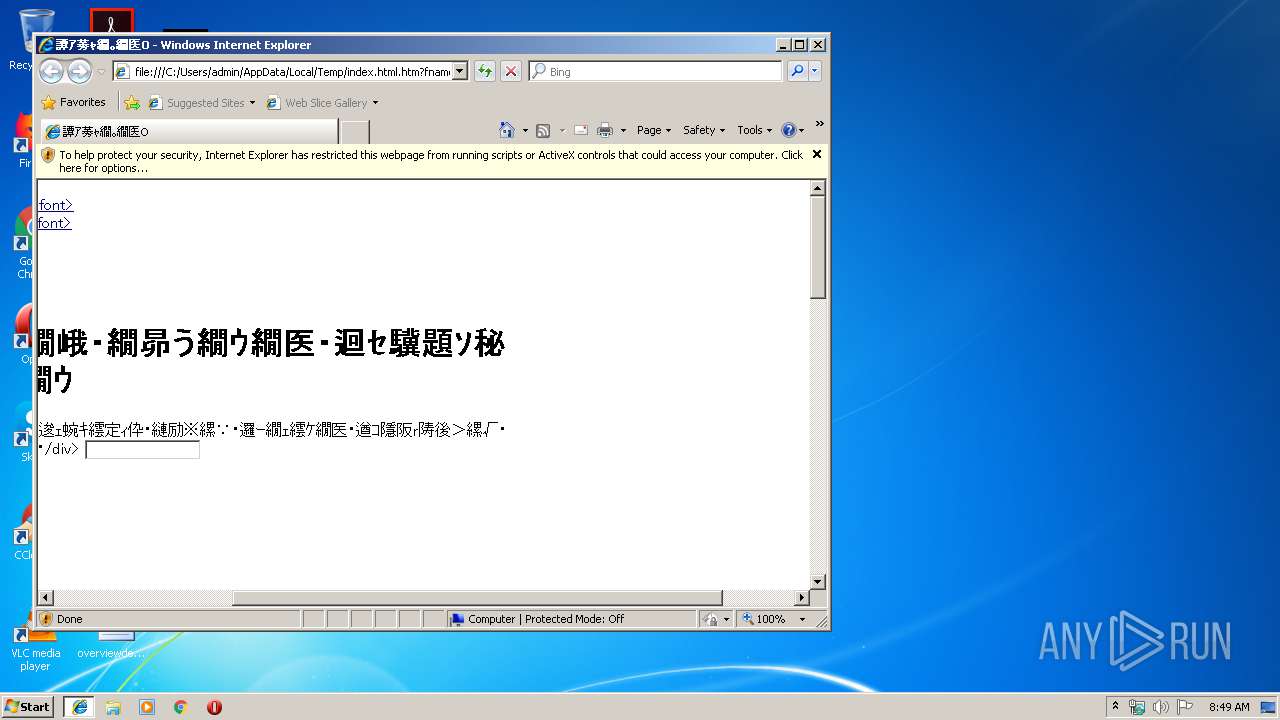The image size is (1280, 720).
Task: Click the status bar security shield icon
Action: (46, 619)
